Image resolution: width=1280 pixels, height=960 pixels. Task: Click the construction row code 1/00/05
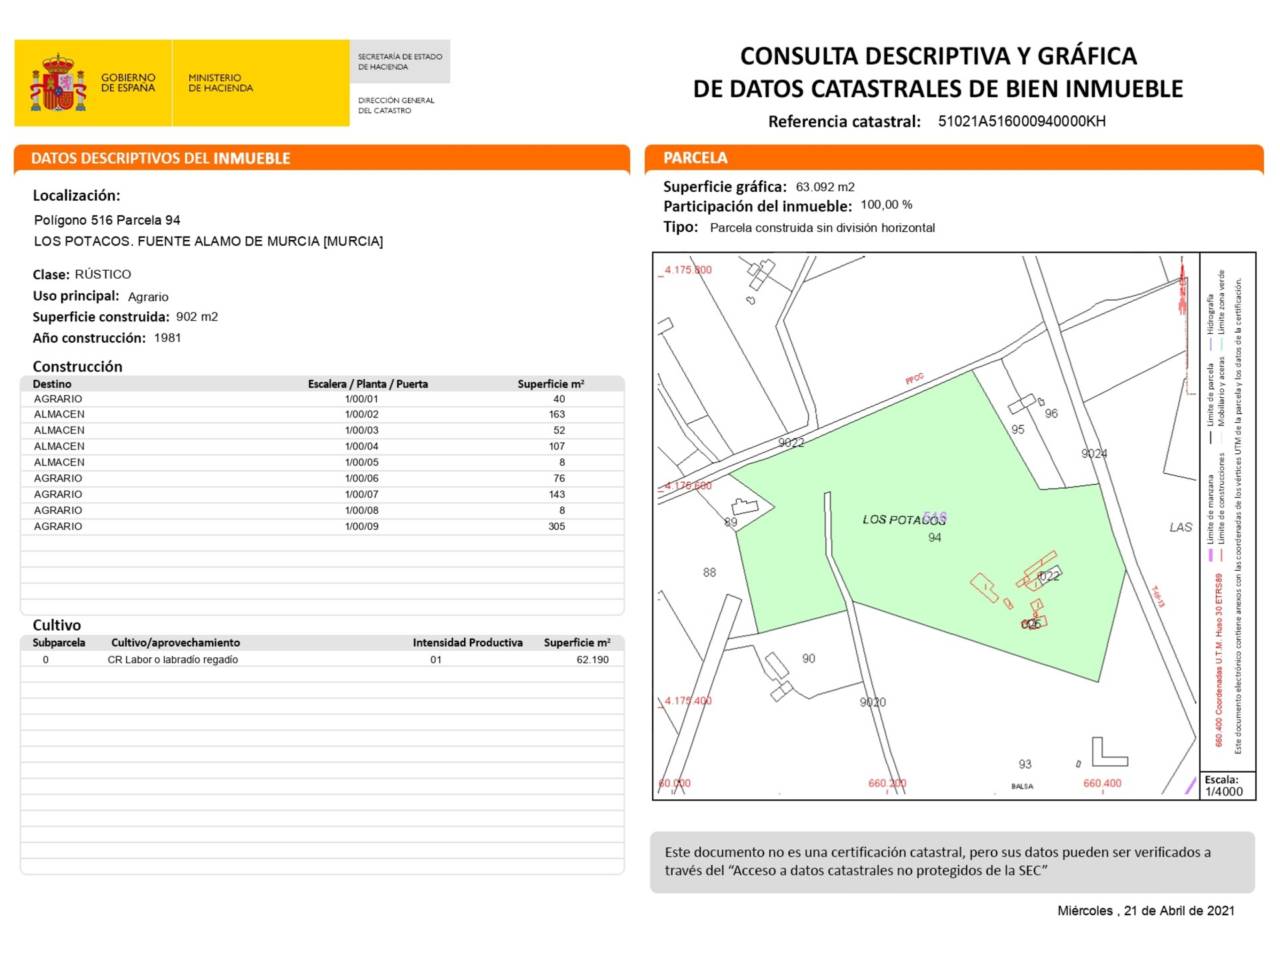362,463
